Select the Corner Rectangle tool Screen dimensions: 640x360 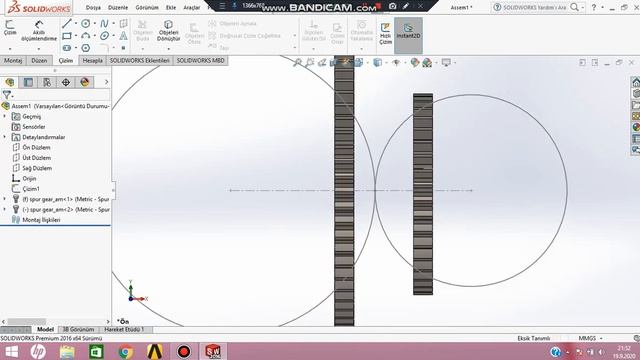67,36
